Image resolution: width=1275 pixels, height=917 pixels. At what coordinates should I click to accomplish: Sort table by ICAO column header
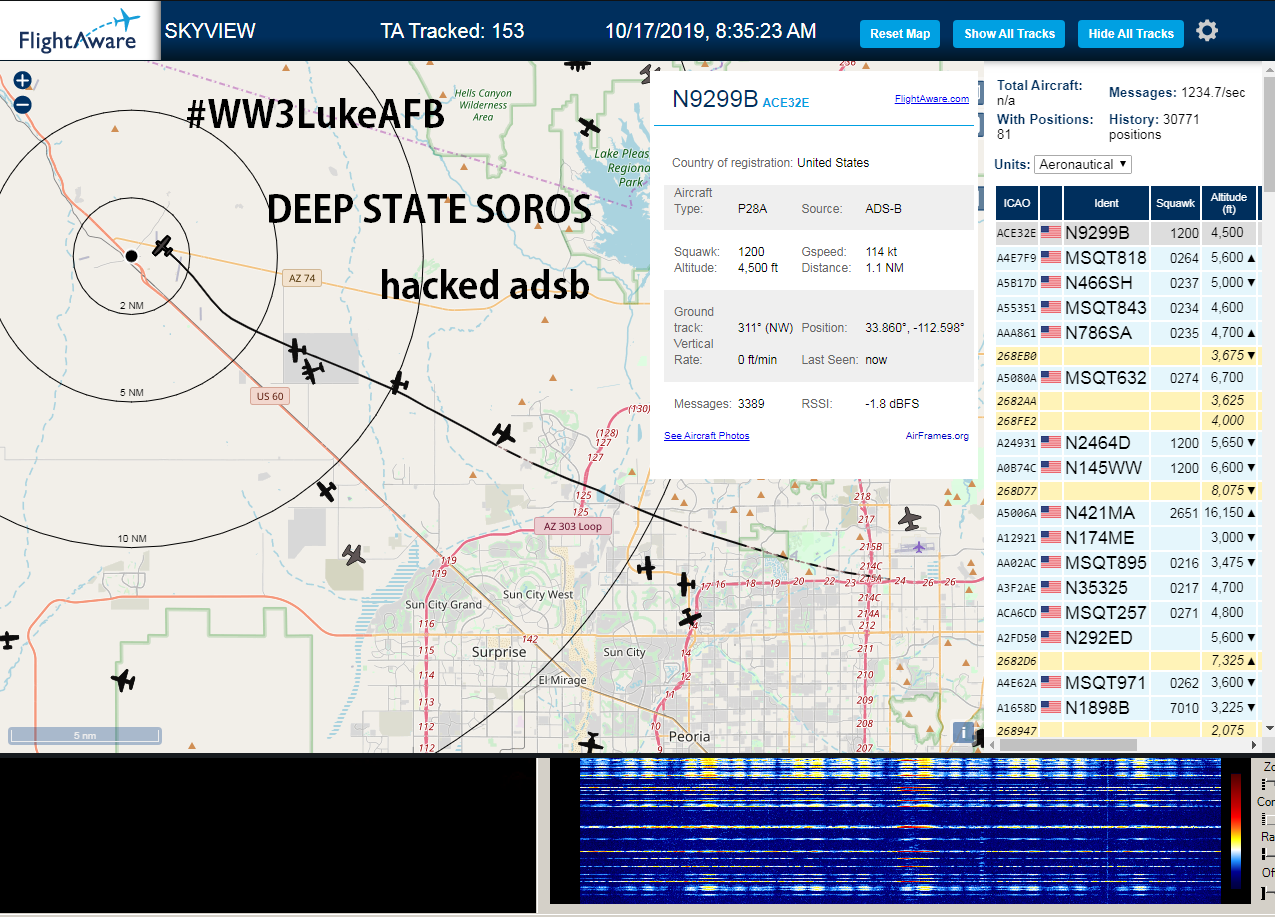(1016, 203)
